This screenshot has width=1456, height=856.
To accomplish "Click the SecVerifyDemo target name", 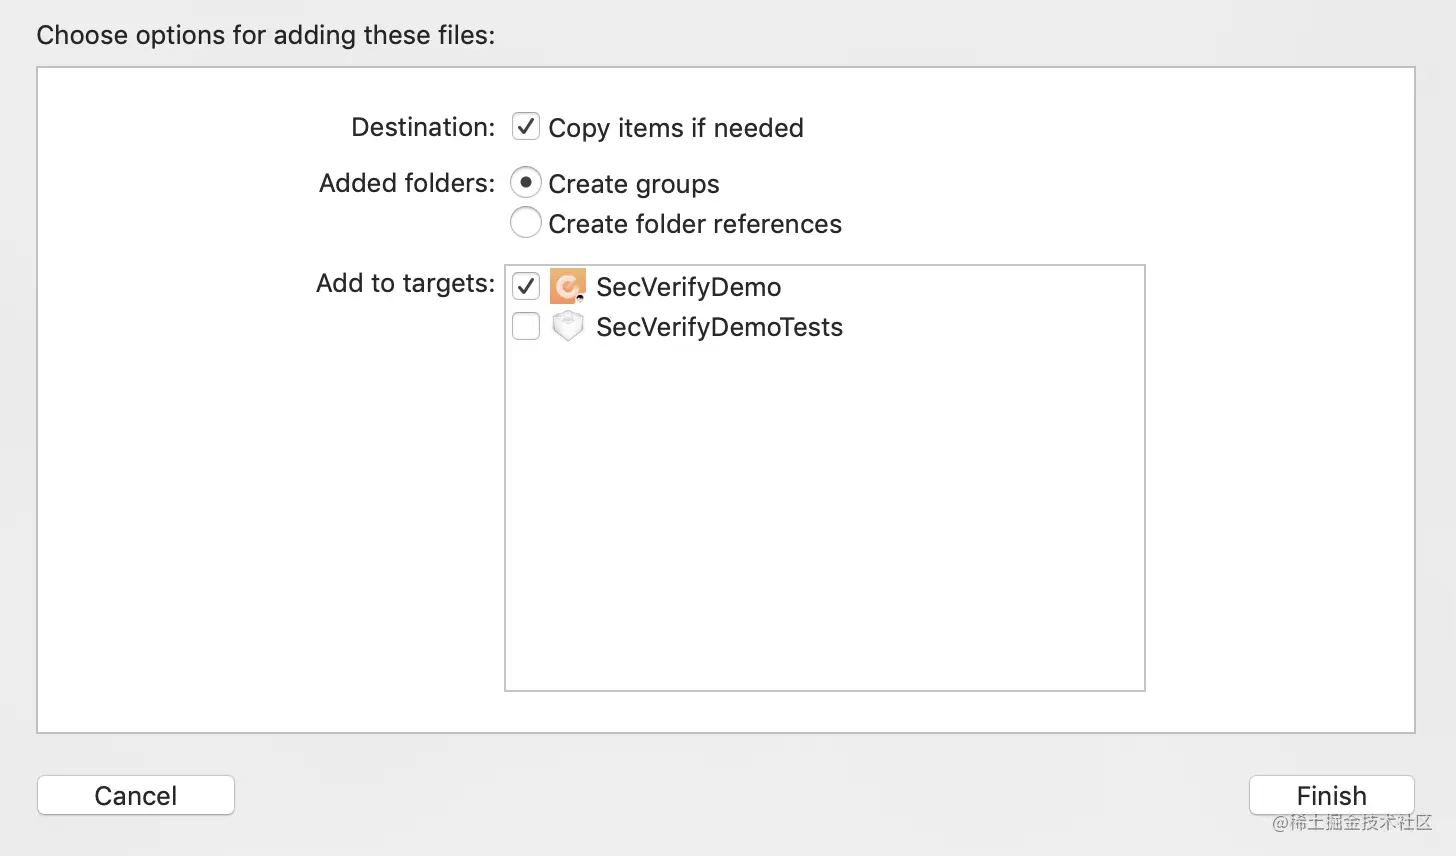I will 688,287.
